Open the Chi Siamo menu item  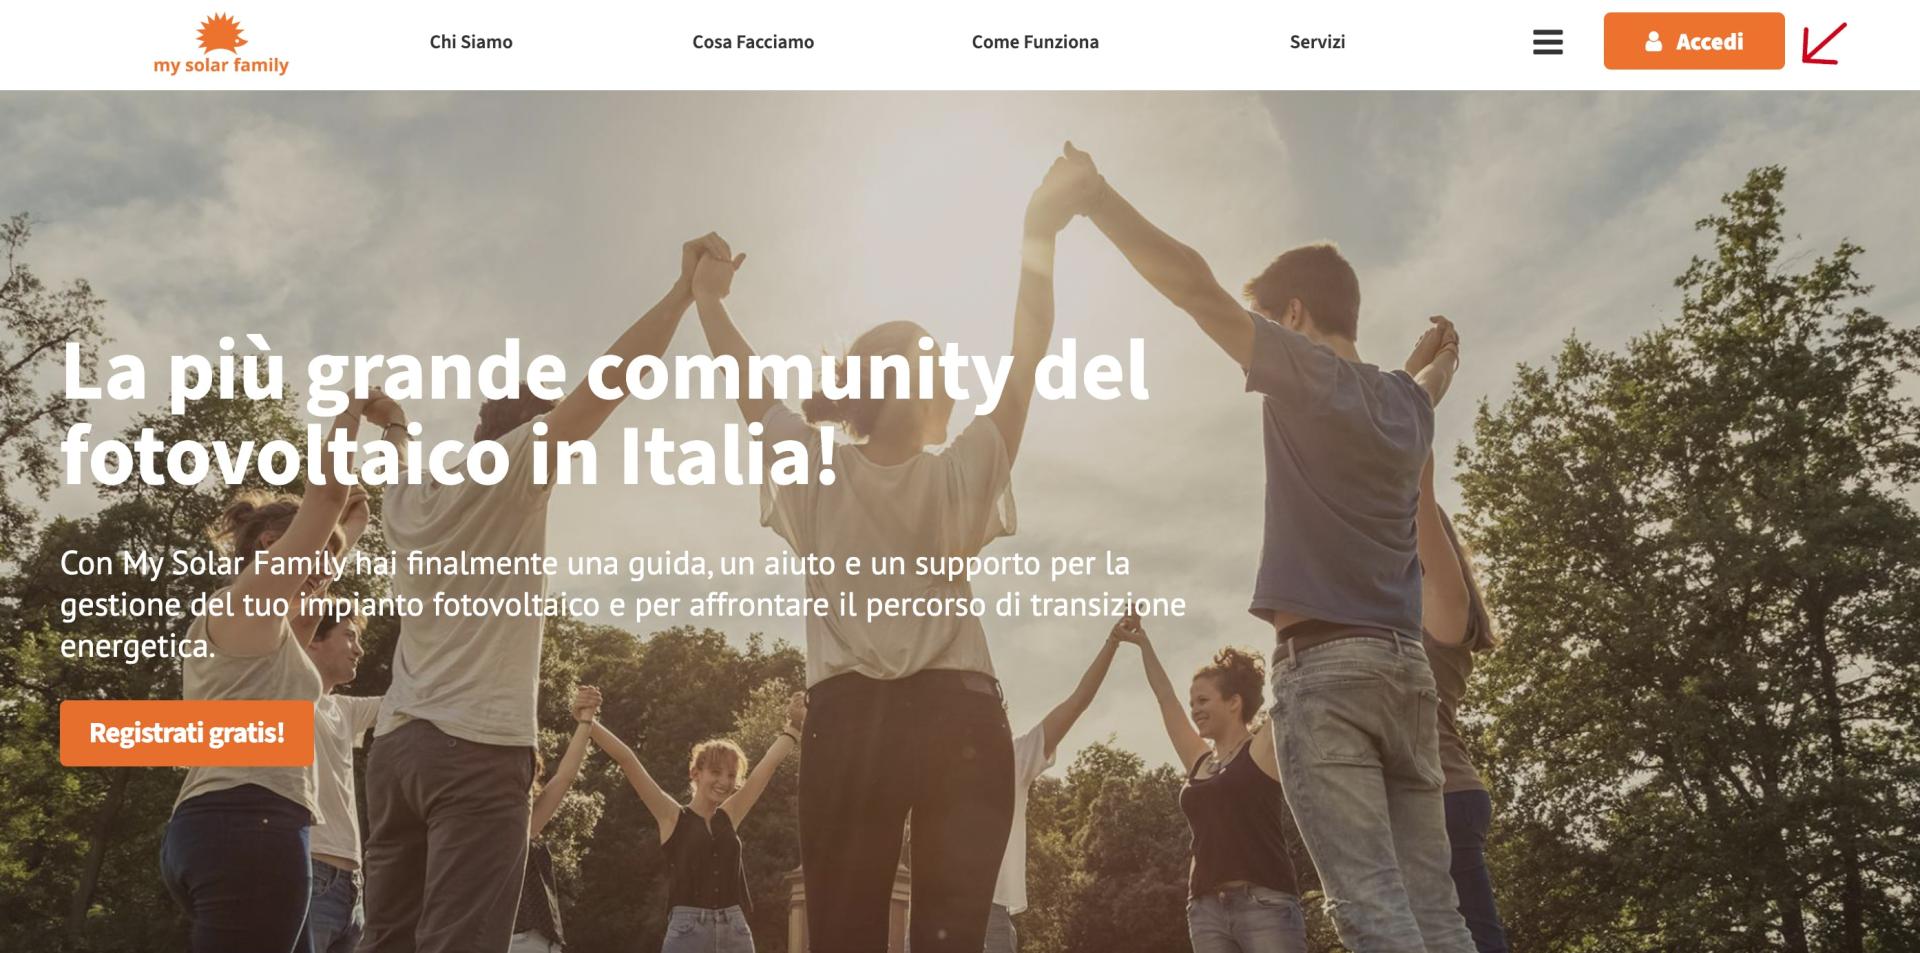point(471,42)
